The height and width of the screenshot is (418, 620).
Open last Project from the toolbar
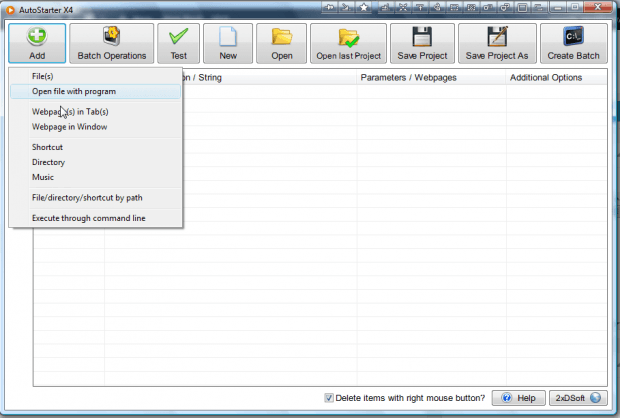tap(348, 43)
